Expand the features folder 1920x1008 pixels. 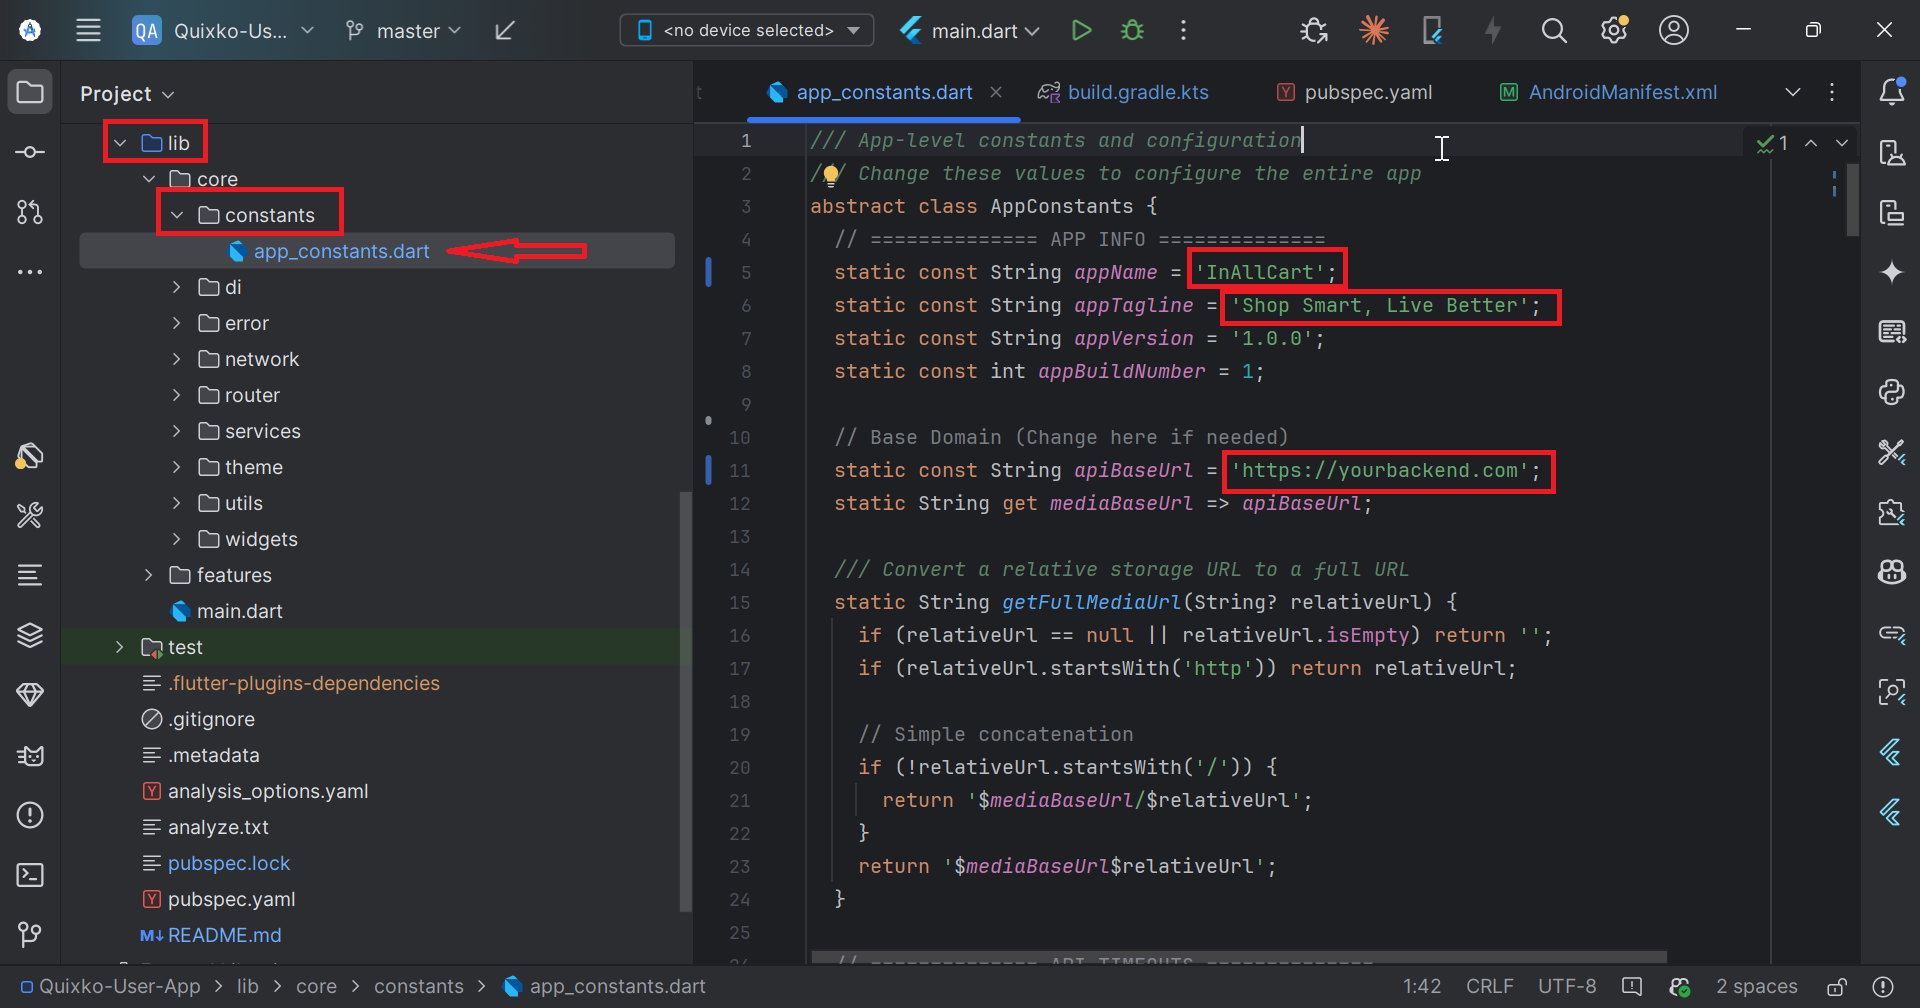(148, 575)
